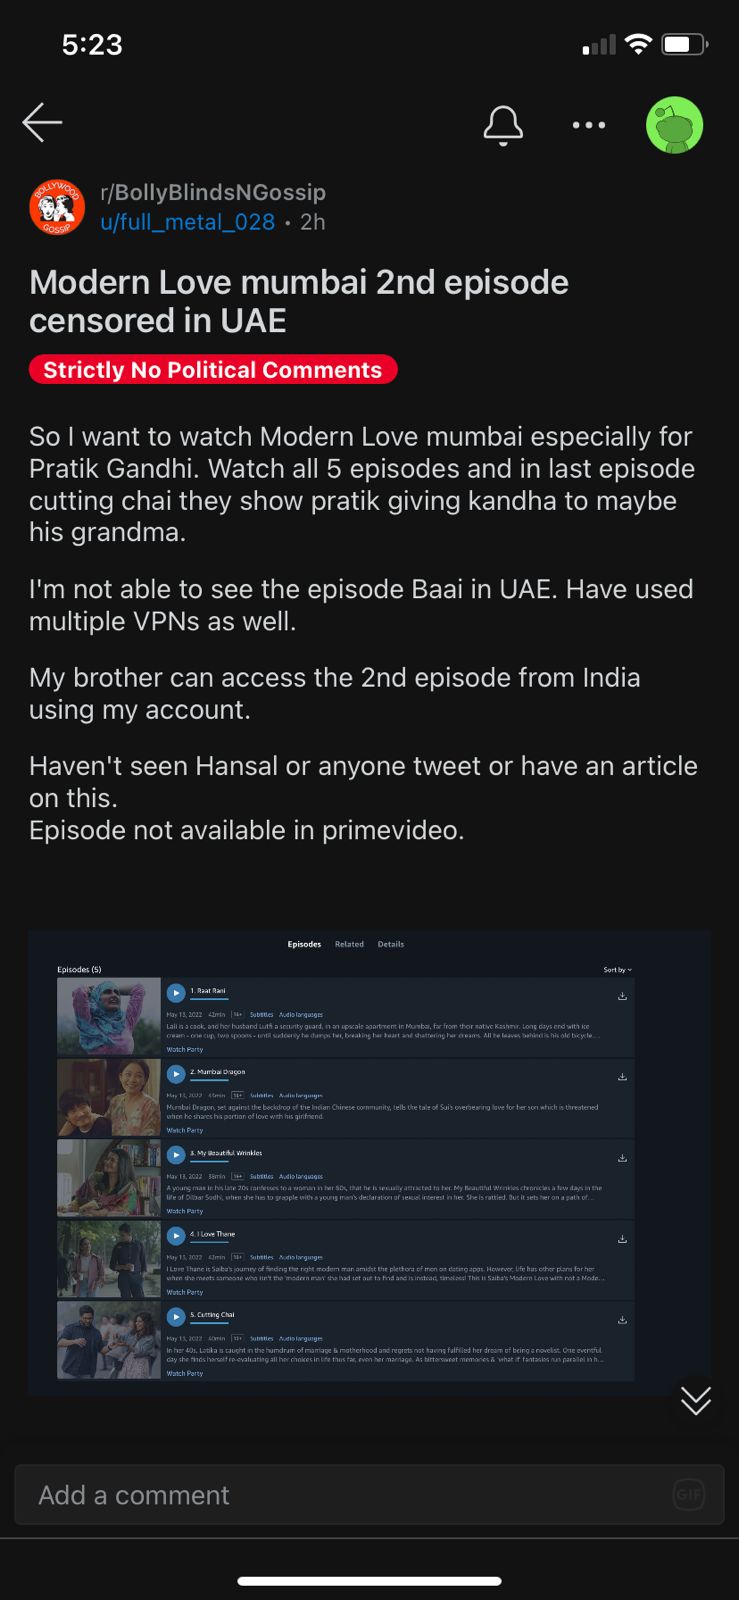Tap the GIF icon in comment box
This screenshot has height=1600, width=739.
(x=689, y=1495)
